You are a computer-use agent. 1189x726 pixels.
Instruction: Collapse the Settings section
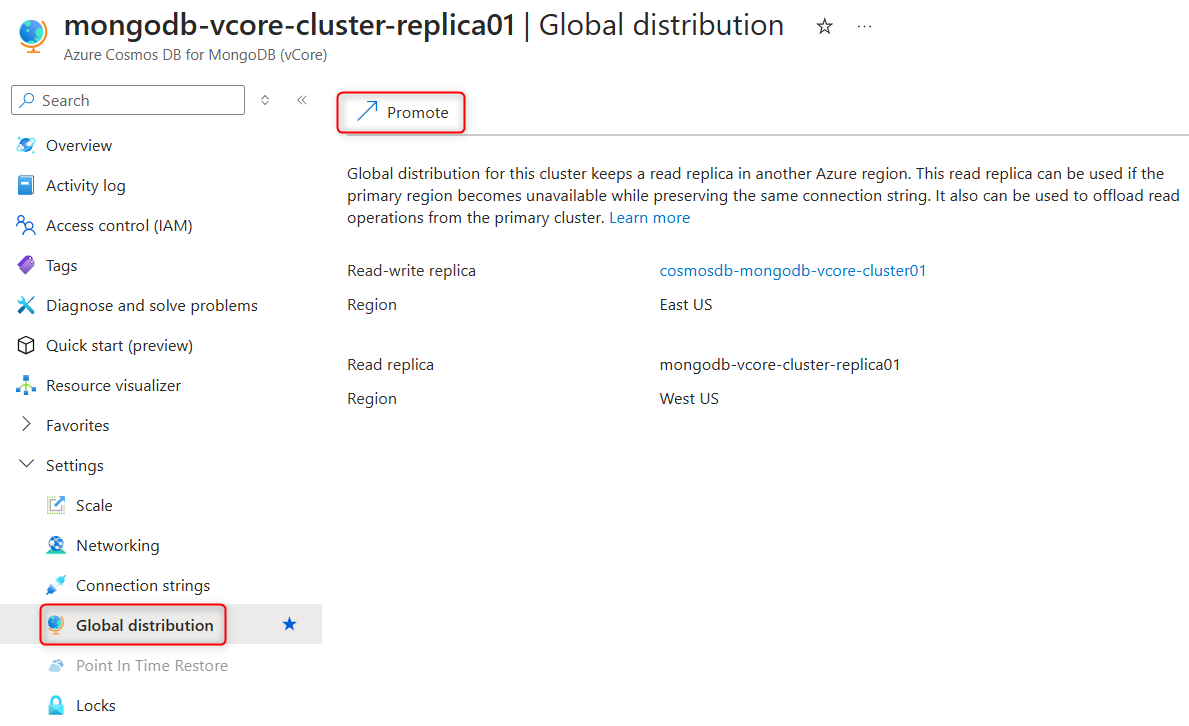point(25,465)
